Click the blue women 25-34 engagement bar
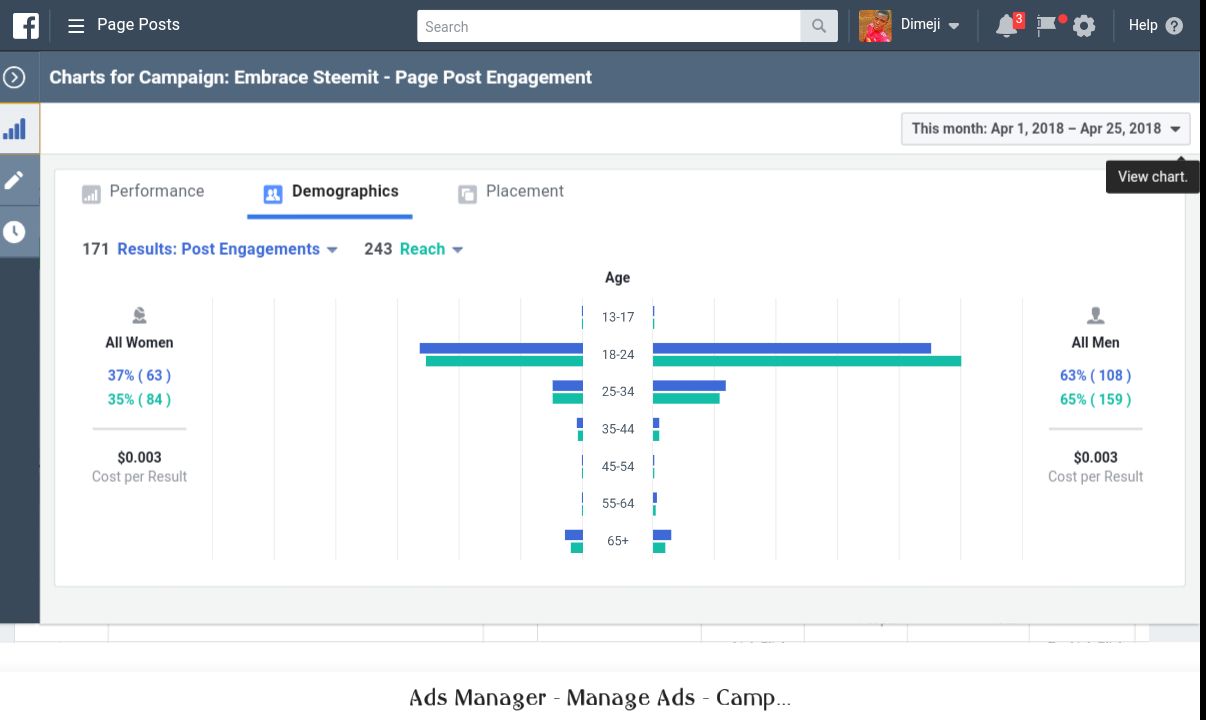 click(x=568, y=385)
